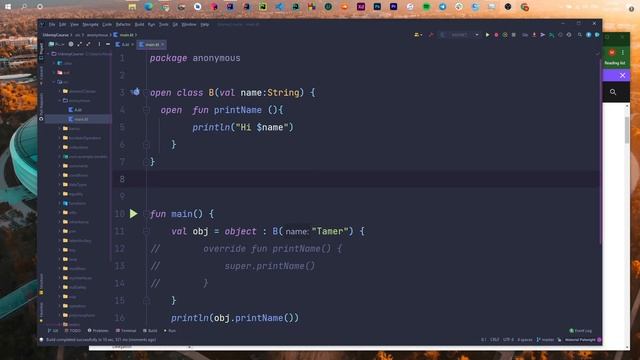
Task: Open Project view selector dropdown
Action: (x=57, y=44)
